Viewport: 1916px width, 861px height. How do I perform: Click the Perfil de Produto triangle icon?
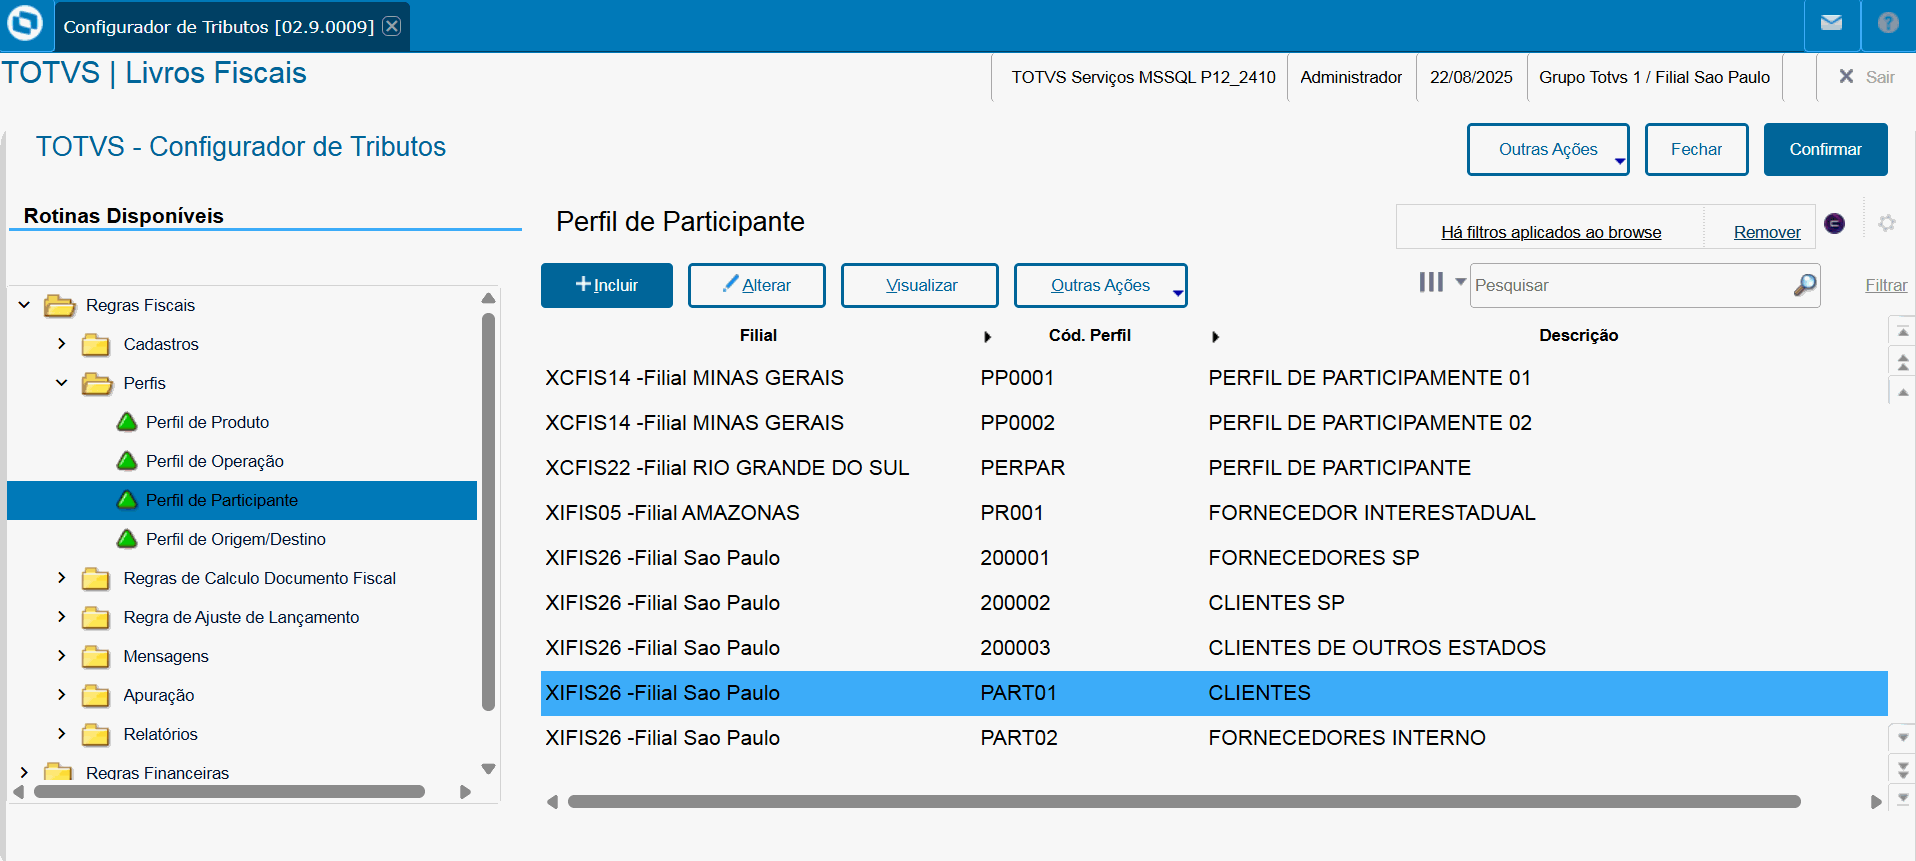[x=127, y=422]
